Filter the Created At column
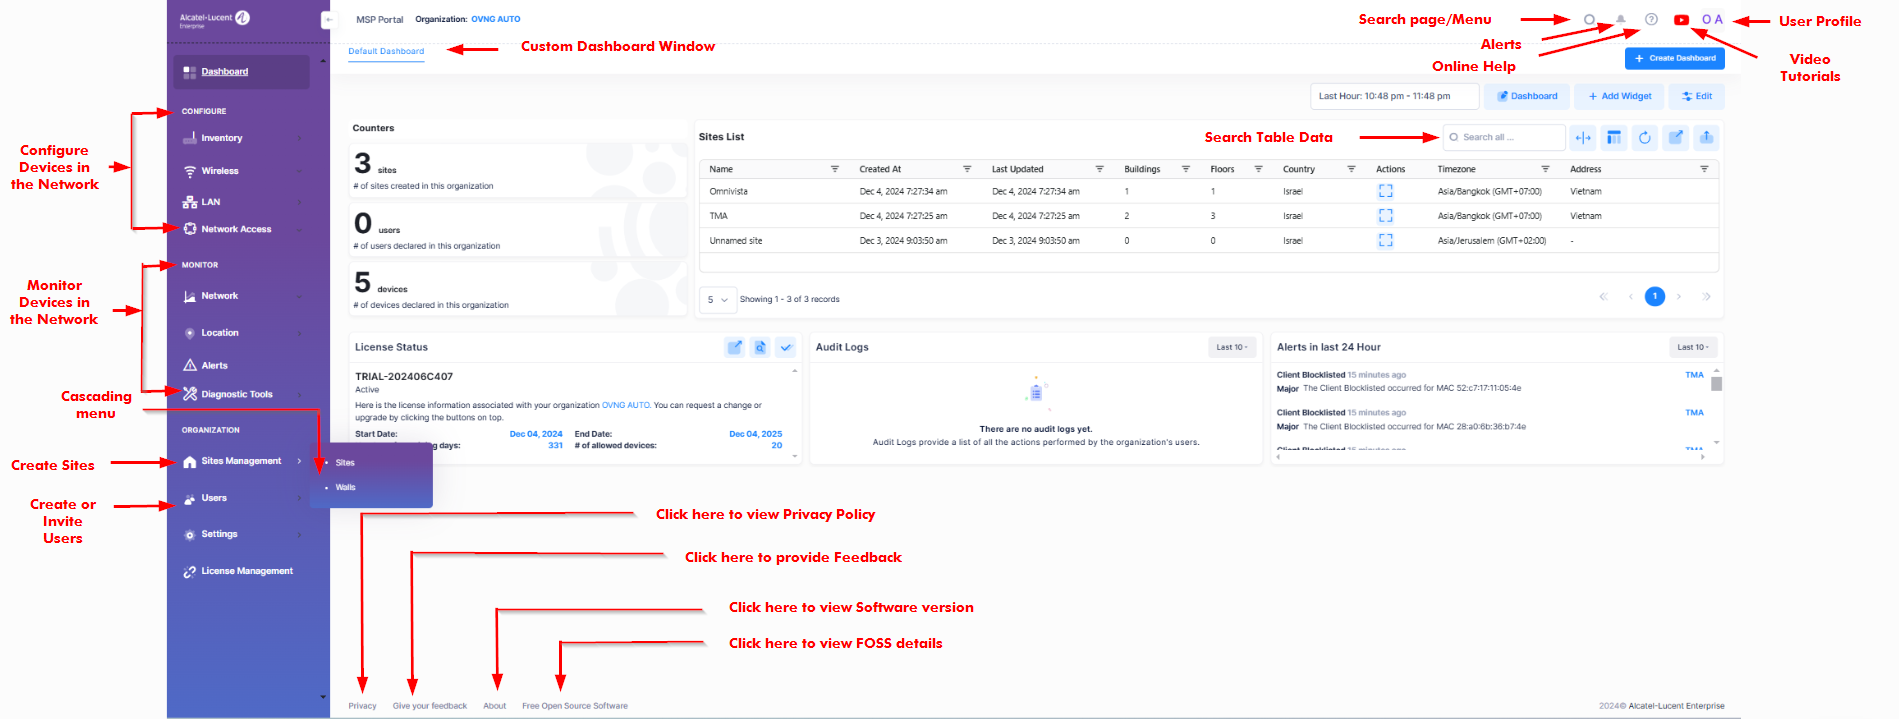The height and width of the screenshot is (719, 1899). (967, 169)
